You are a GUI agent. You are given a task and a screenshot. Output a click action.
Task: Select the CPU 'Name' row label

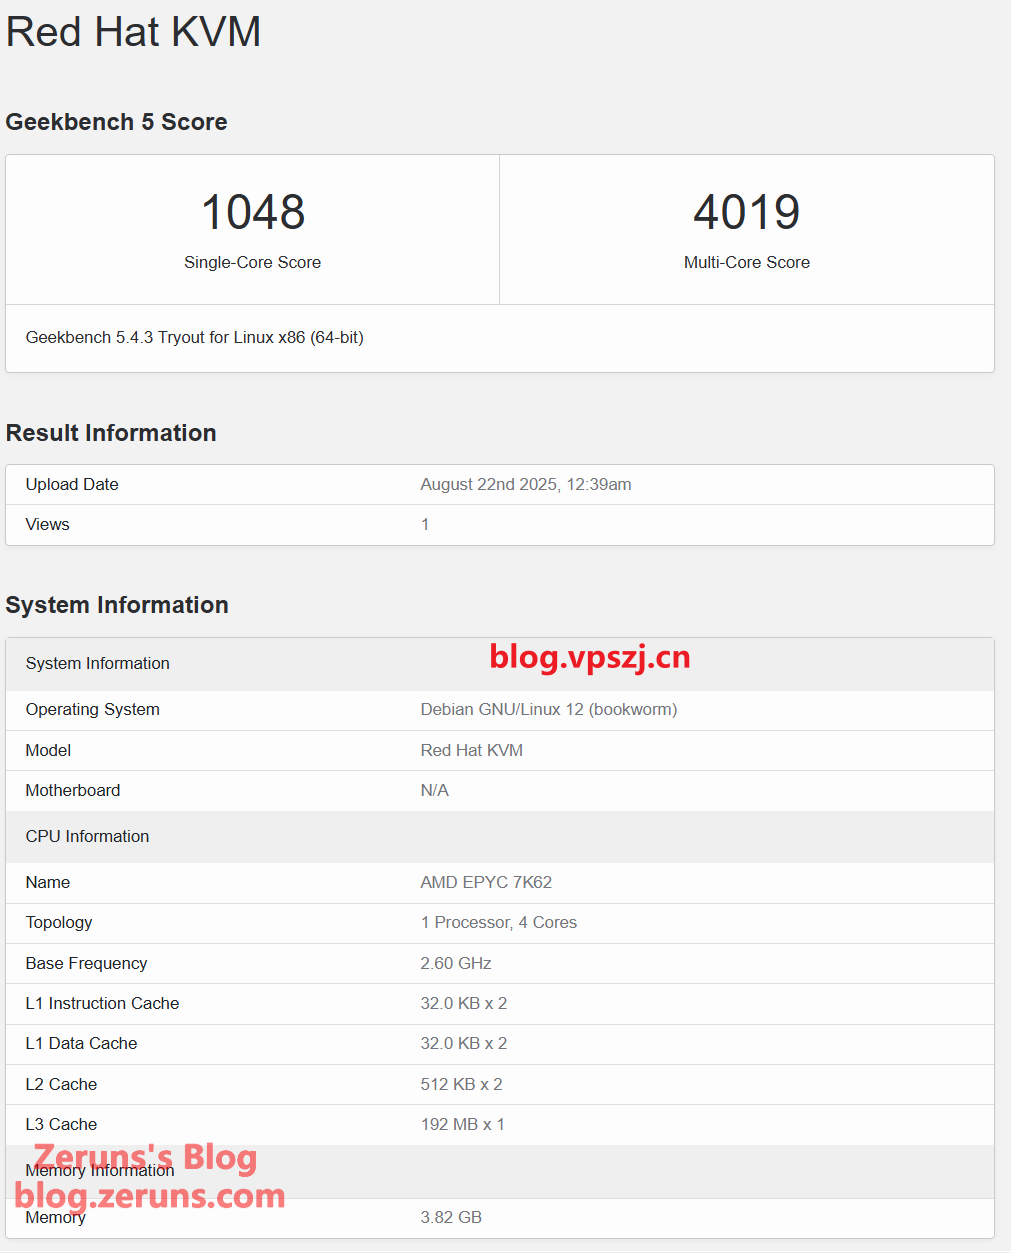[48, 882]
